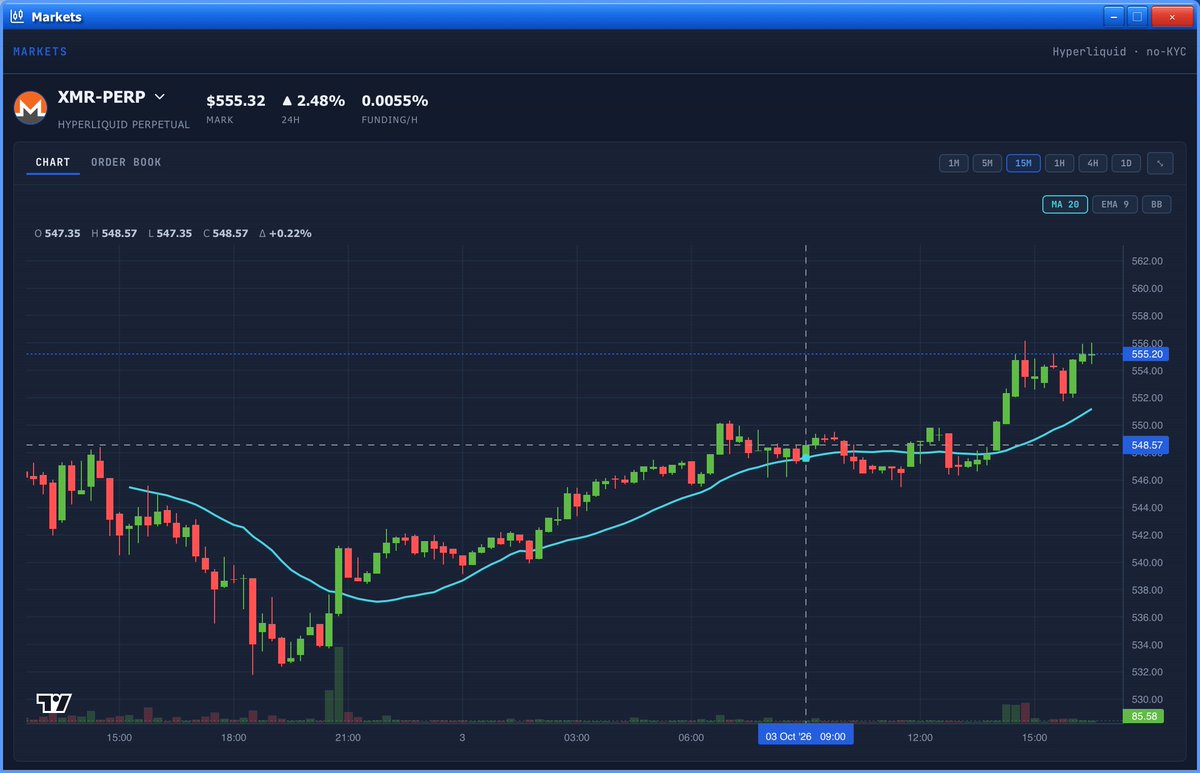Viewport: 1200px width, 773px height.
Task: Click the 2.48% 24H change value
Action: pos(314,101)
